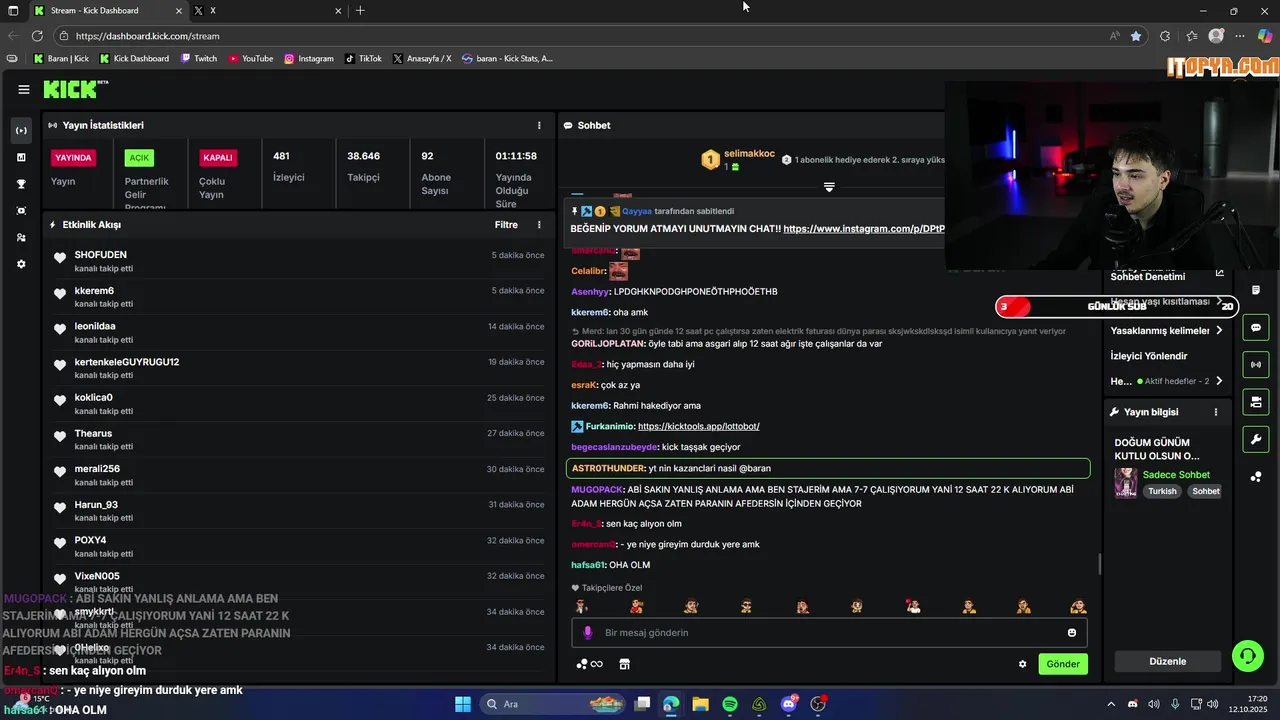Open File Explorer from the taskbar
The image size is (1280, 720).
tap(700, 704)
